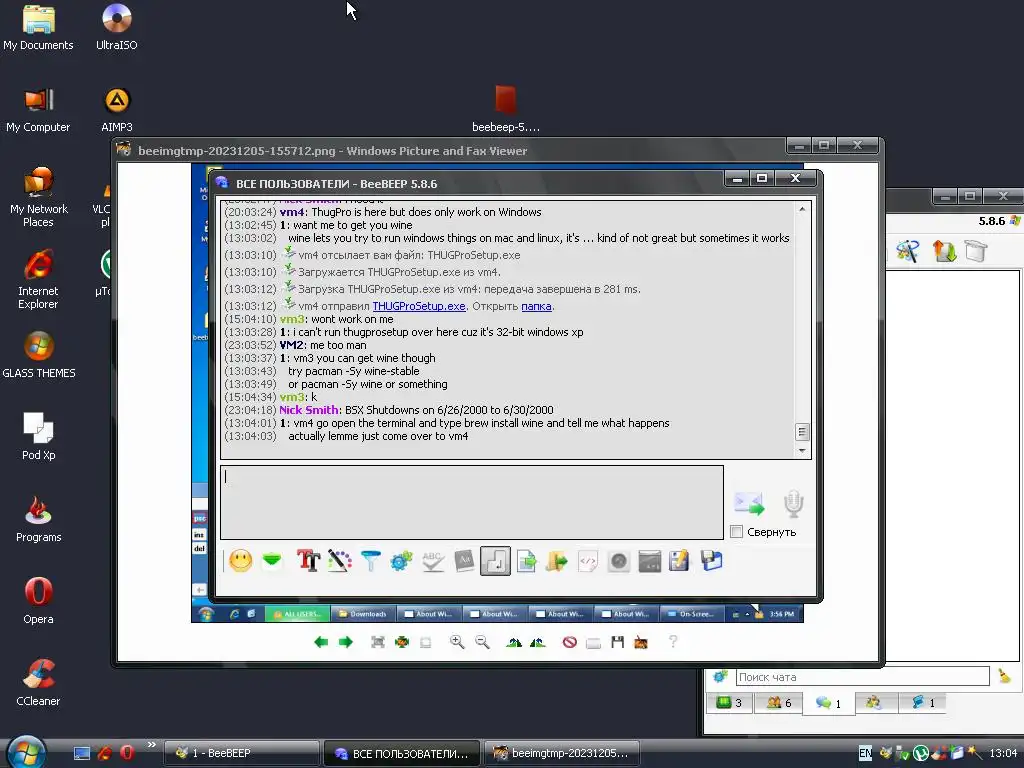This screenshot has width=1024, height=768.
Task: Choose text color with the pencil palette icon
Action: [x=340, y=560]
